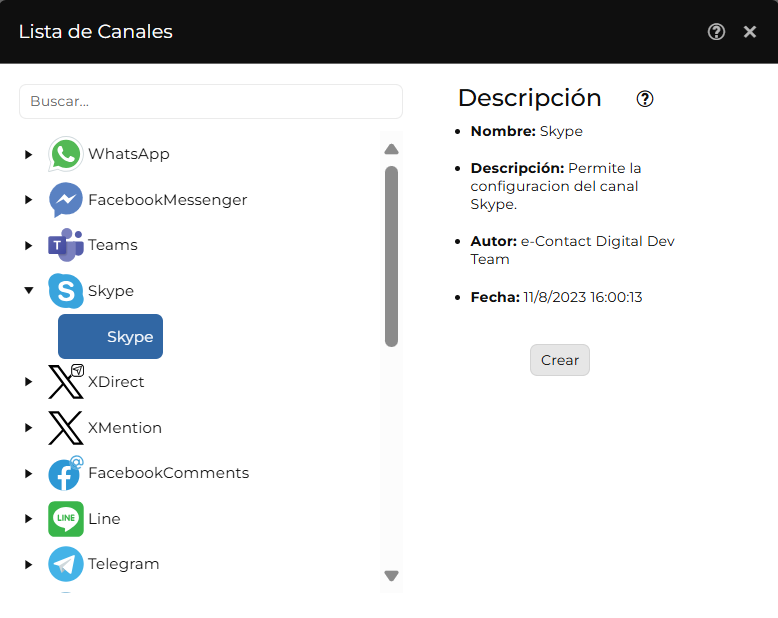
Task: Select the FacebookComments label in list
Action: coord(169,473)
